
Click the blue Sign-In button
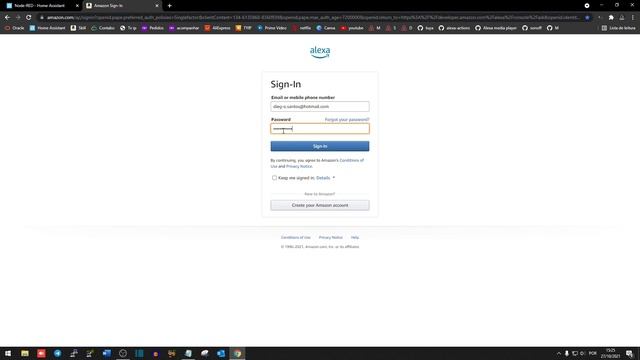[x=320, y=146]
